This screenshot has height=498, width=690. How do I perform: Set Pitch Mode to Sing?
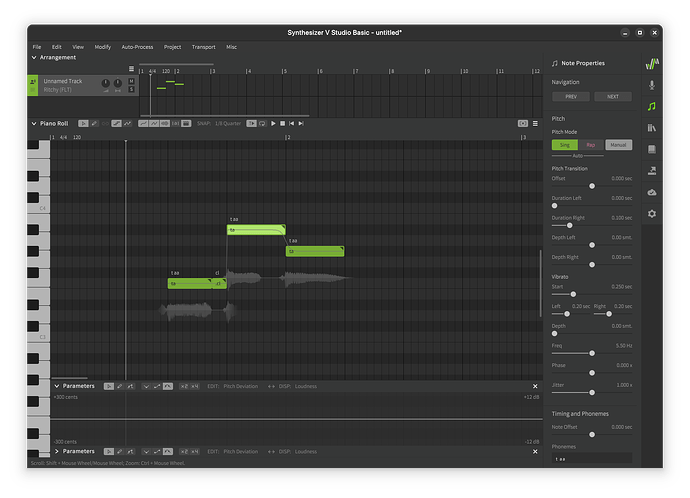(x=565, y=145)
